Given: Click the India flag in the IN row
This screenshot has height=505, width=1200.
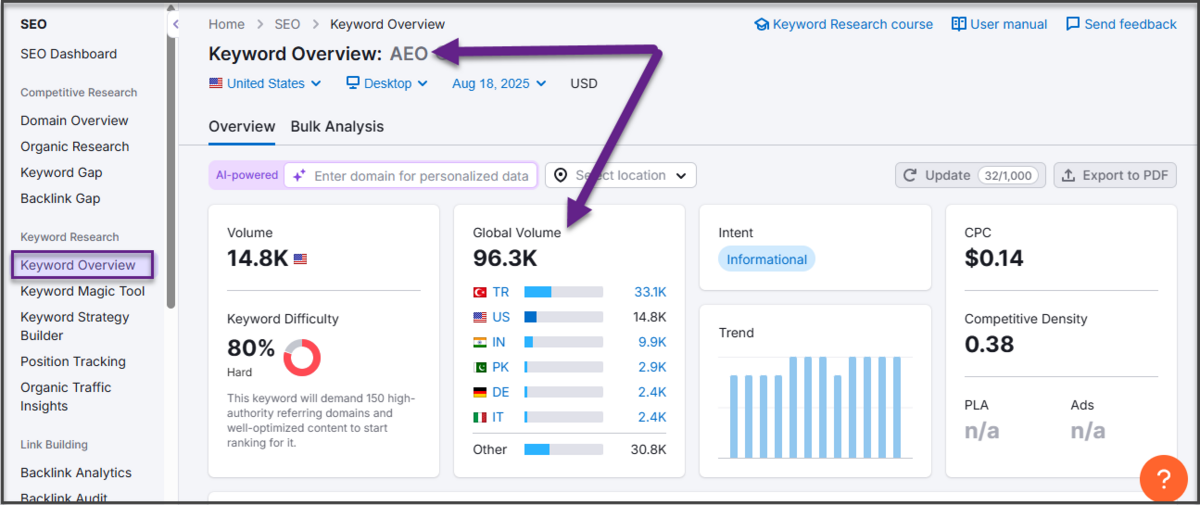Looking at the screenshot, I should 480,342.
